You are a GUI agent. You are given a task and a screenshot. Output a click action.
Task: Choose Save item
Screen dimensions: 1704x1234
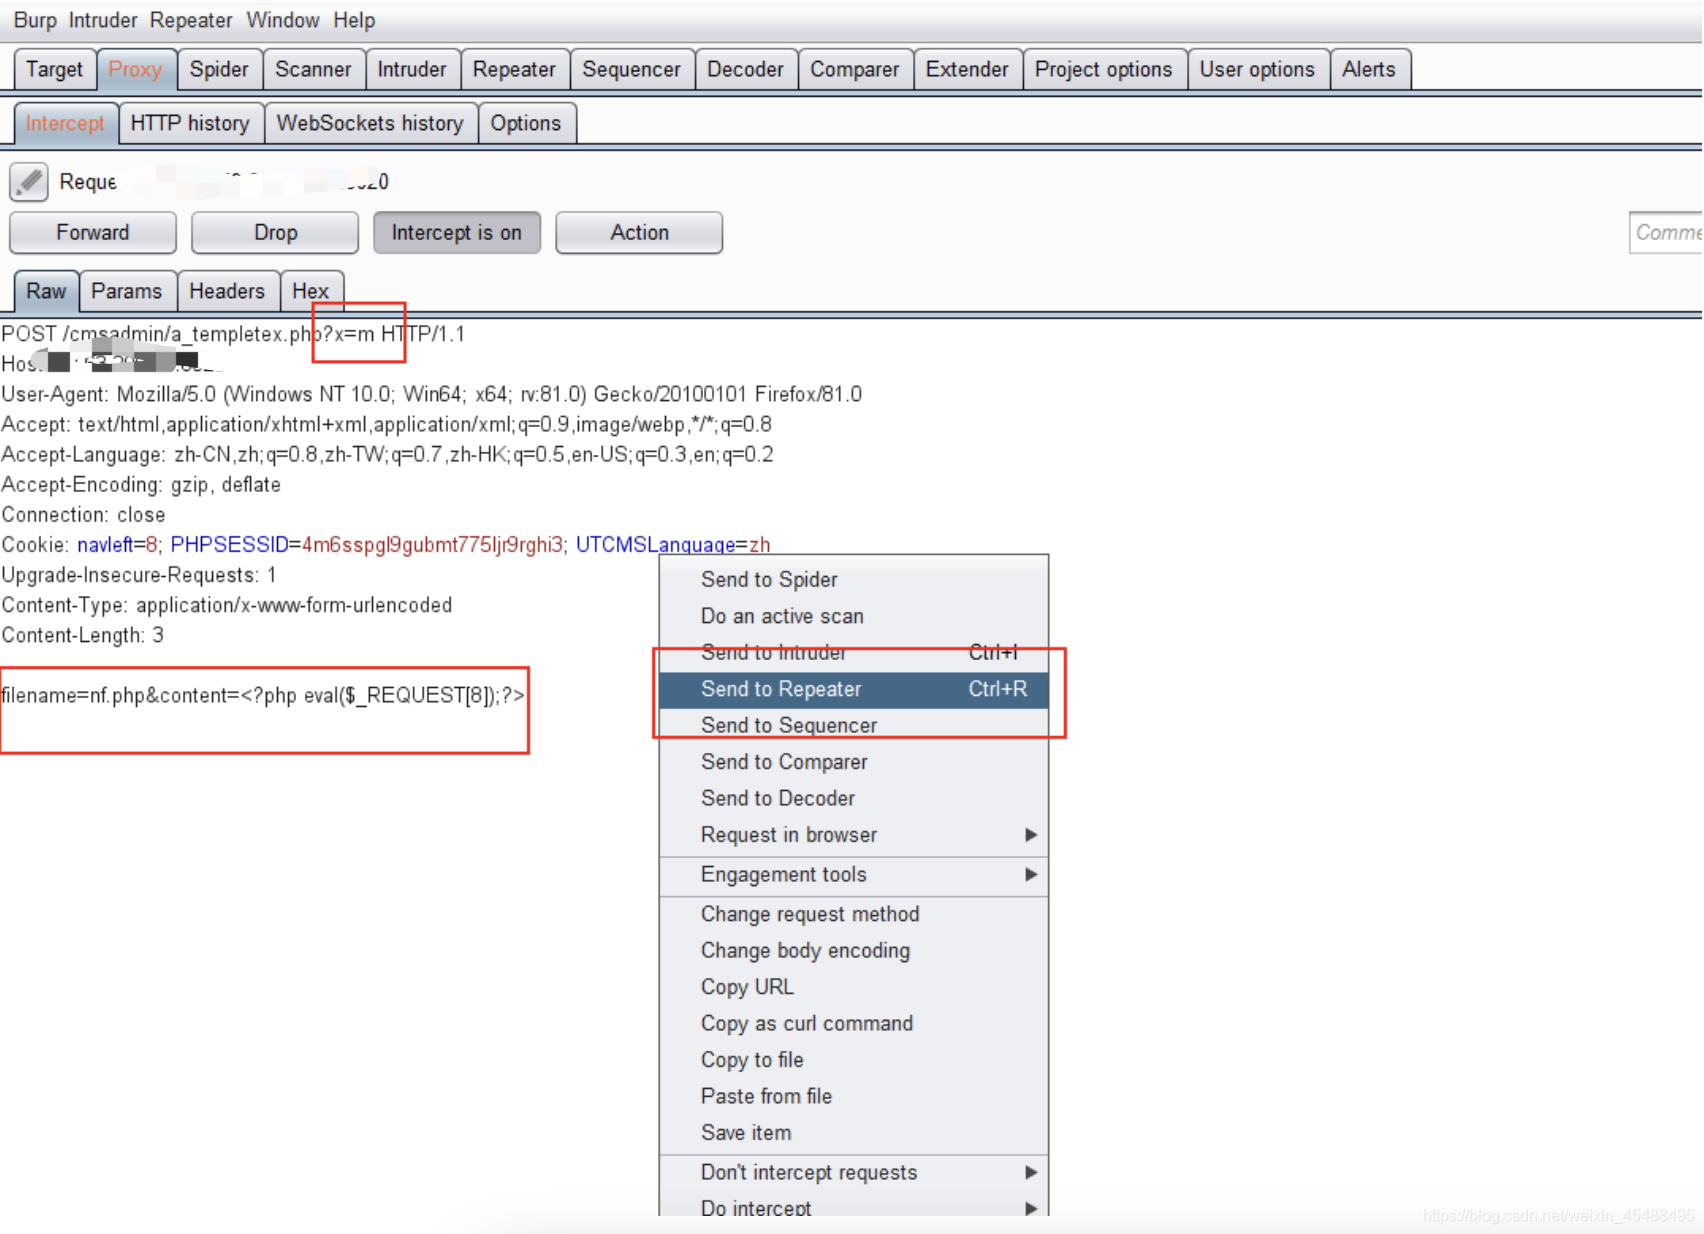[854, 1133]
